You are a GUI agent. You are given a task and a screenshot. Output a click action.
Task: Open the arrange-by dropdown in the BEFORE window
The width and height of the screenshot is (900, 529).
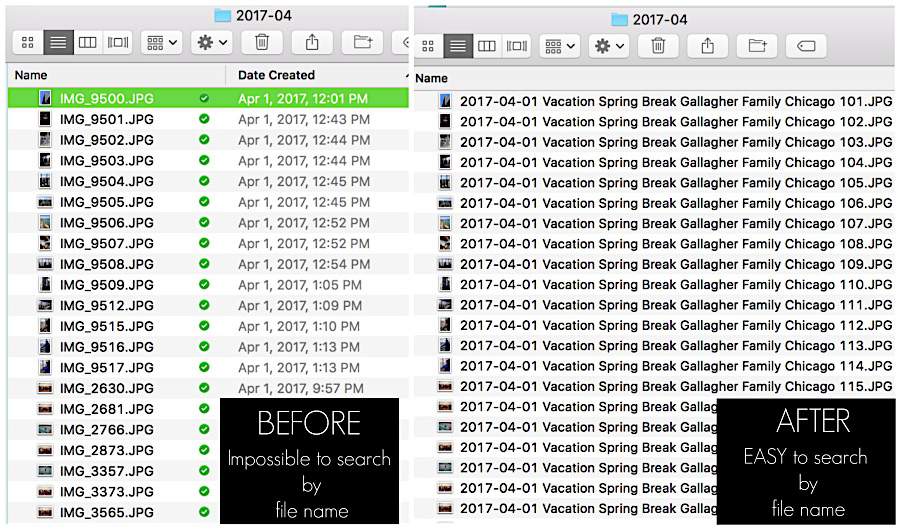click(161, 43)
